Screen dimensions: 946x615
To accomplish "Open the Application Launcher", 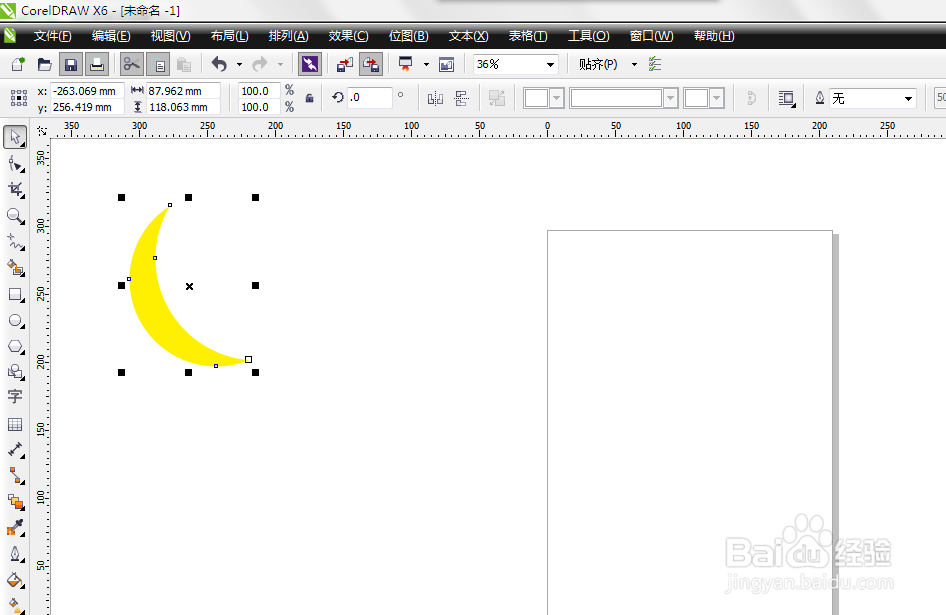I will point(405,64).
